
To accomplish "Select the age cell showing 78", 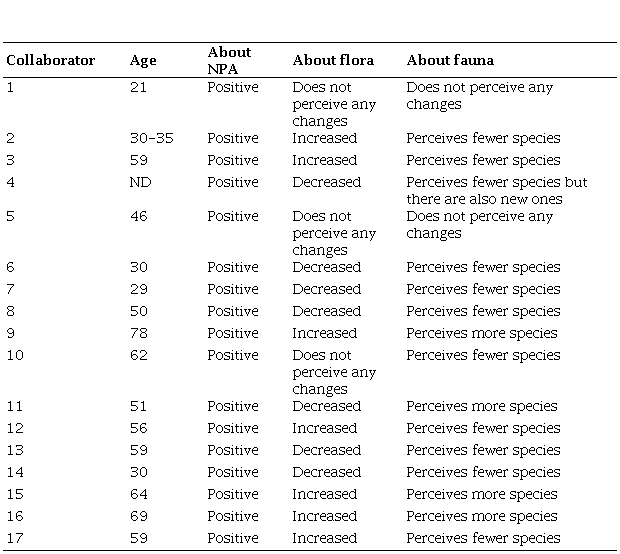I will (139, 333).
